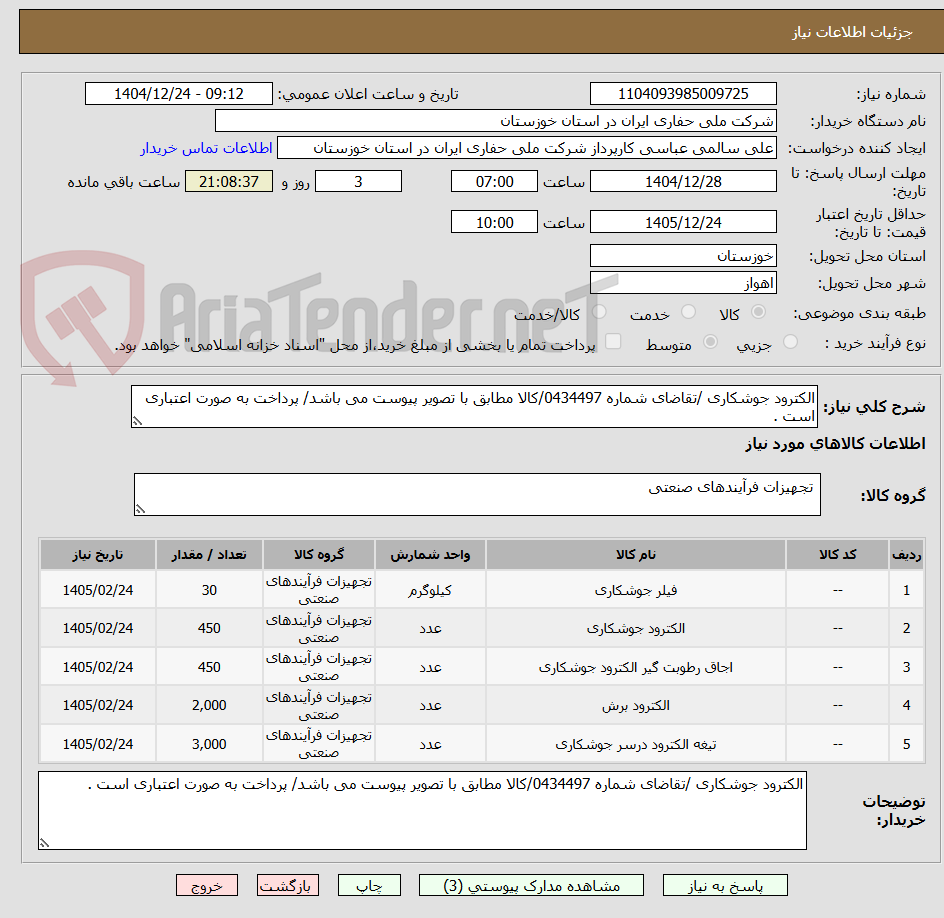Click the تاریخ نیاز column header
Viewport: 944px width, 918px height.
pos(98,554)
